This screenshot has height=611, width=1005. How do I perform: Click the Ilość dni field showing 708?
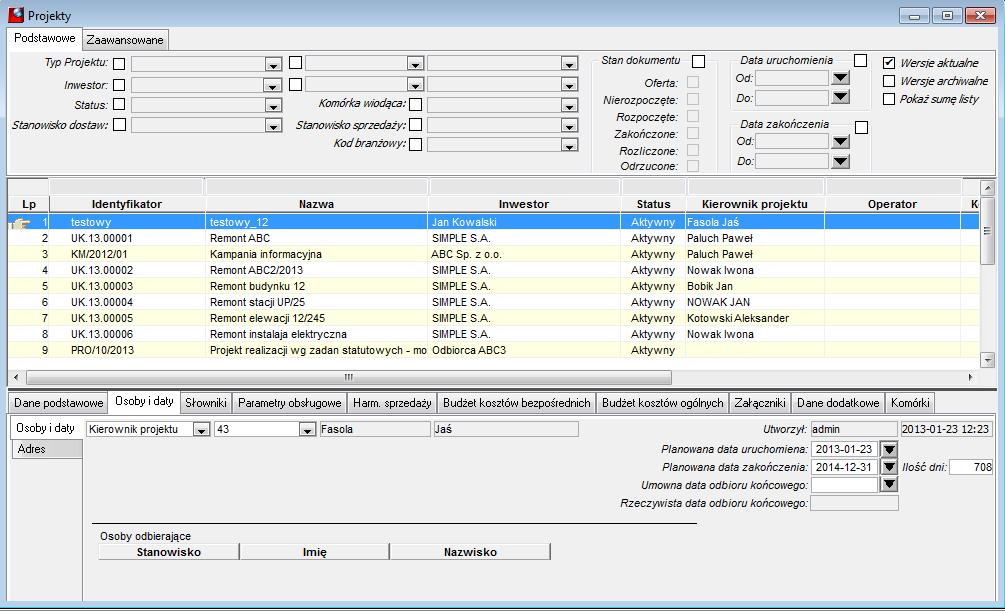pos(971,467)
